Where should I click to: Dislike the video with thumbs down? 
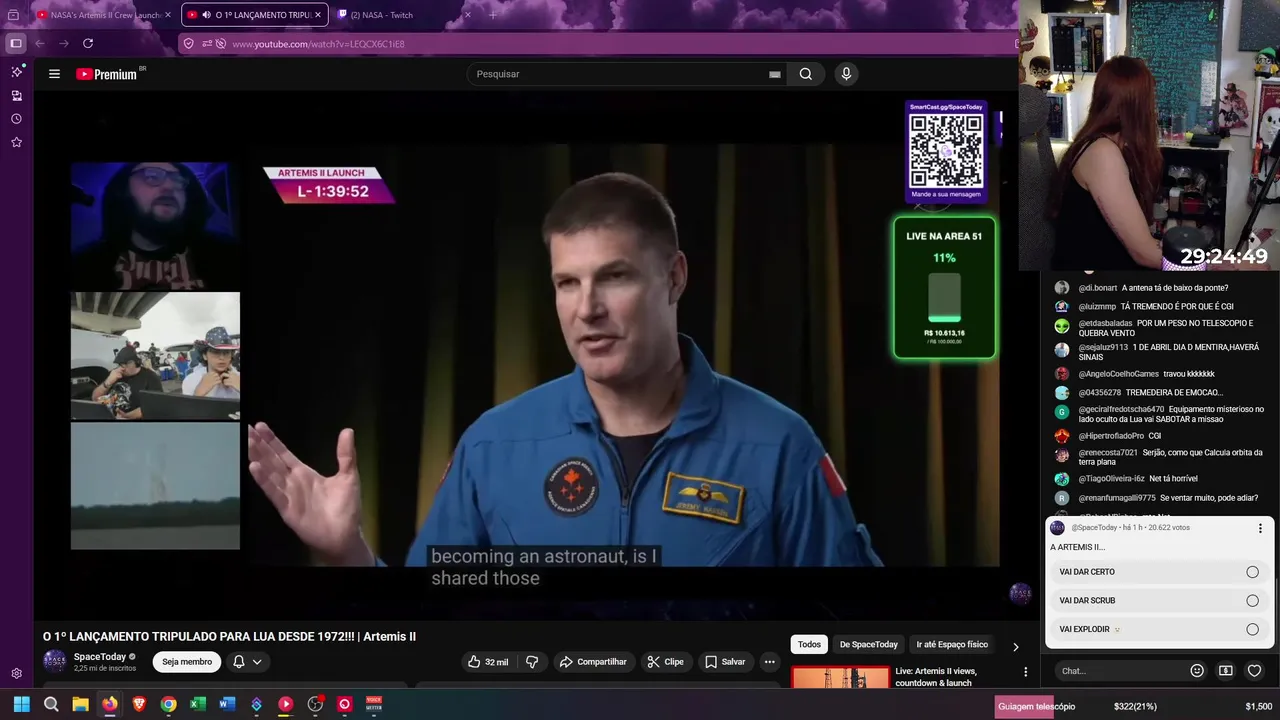coord(532,662)
